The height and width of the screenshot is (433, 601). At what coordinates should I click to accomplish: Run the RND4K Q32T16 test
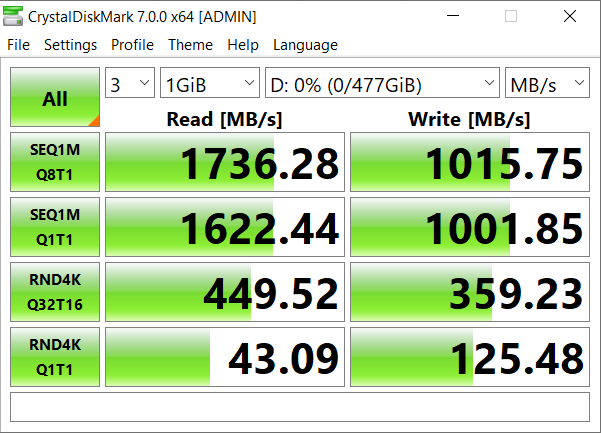click(x=55, y=293)
